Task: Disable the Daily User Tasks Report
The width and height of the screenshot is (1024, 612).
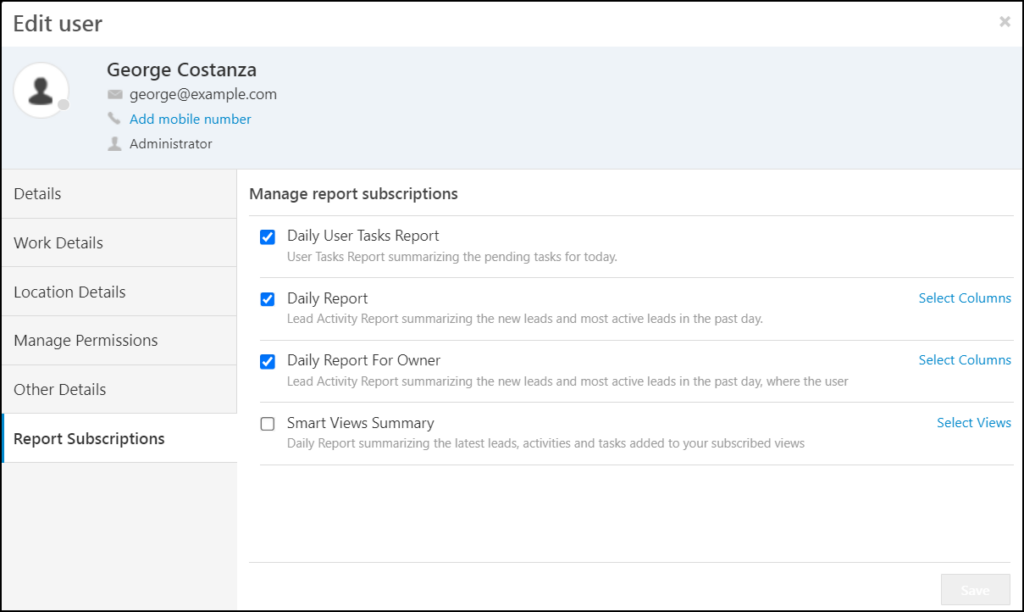Action: click(267, 237)
